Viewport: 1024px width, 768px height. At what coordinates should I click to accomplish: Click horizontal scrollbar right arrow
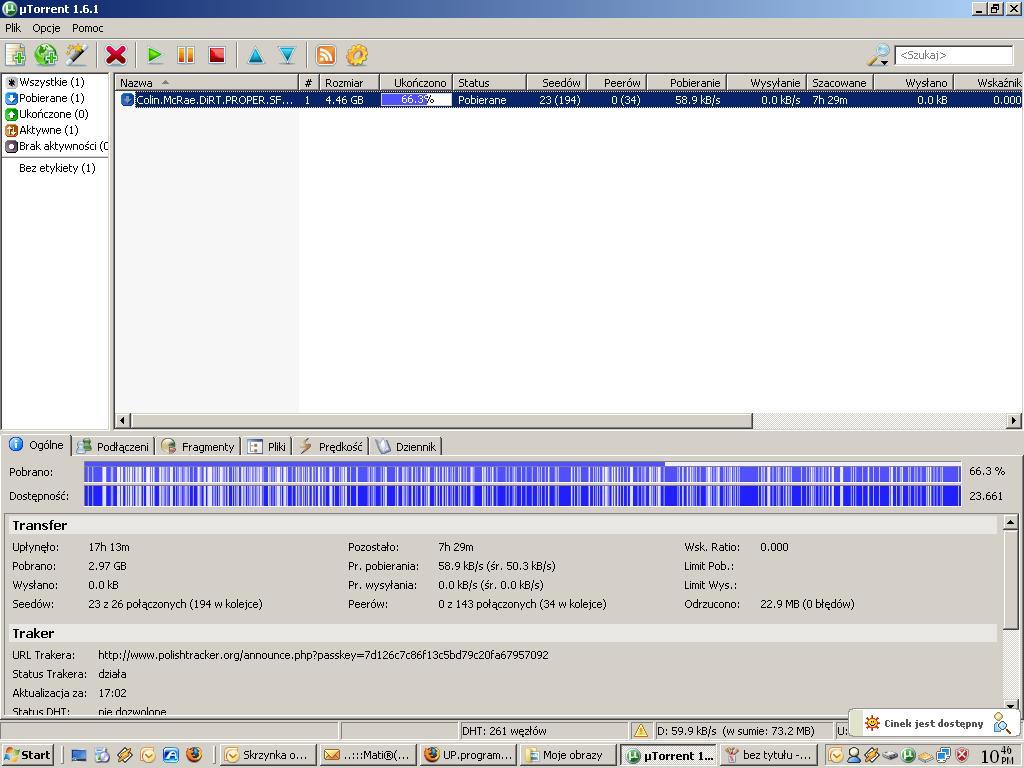[x=1014, y=421]
